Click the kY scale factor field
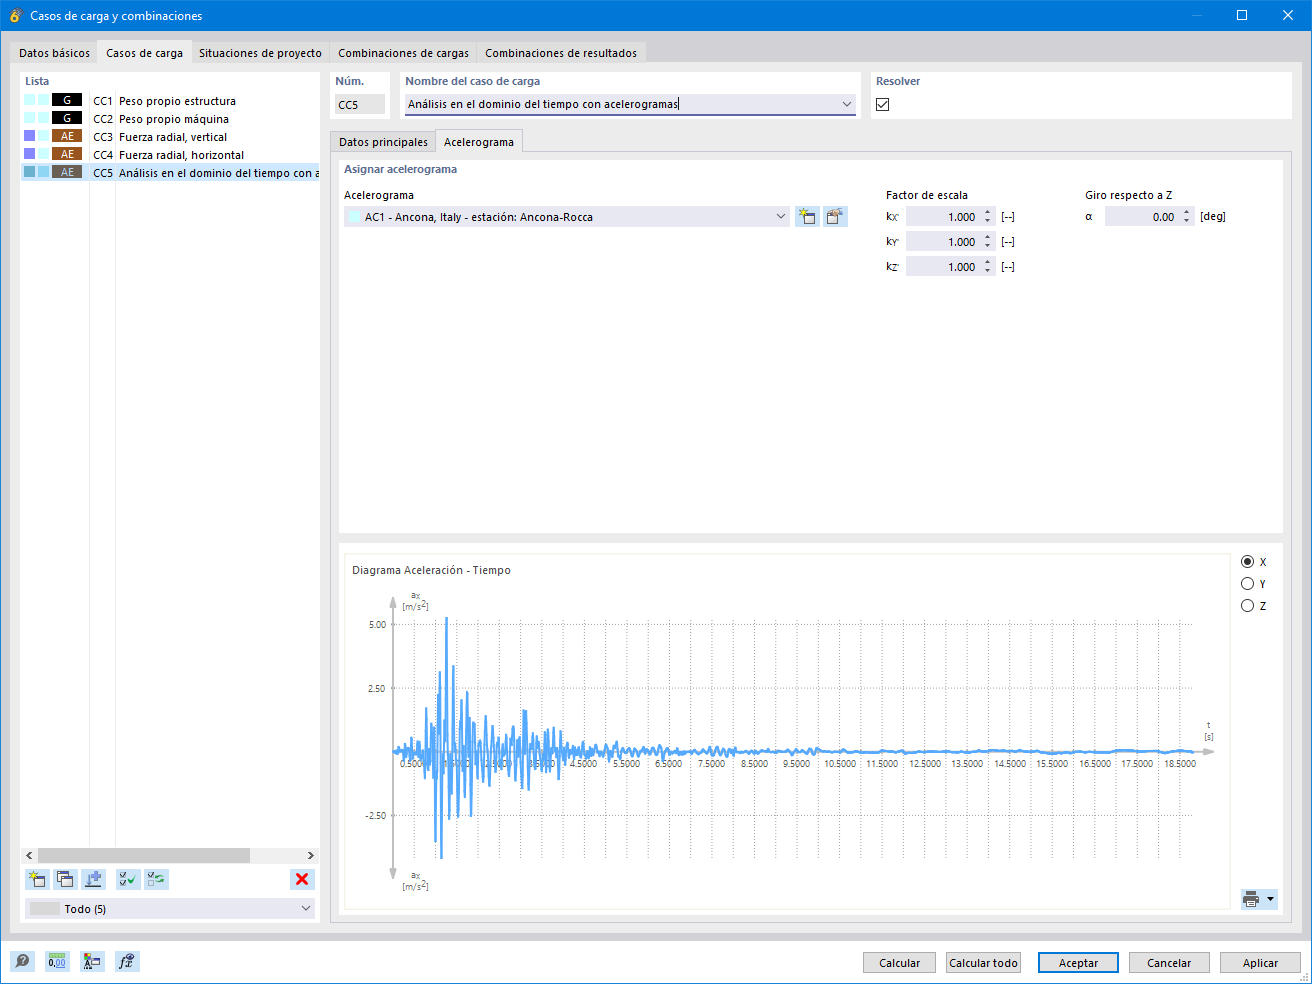 tap(943, 242)
